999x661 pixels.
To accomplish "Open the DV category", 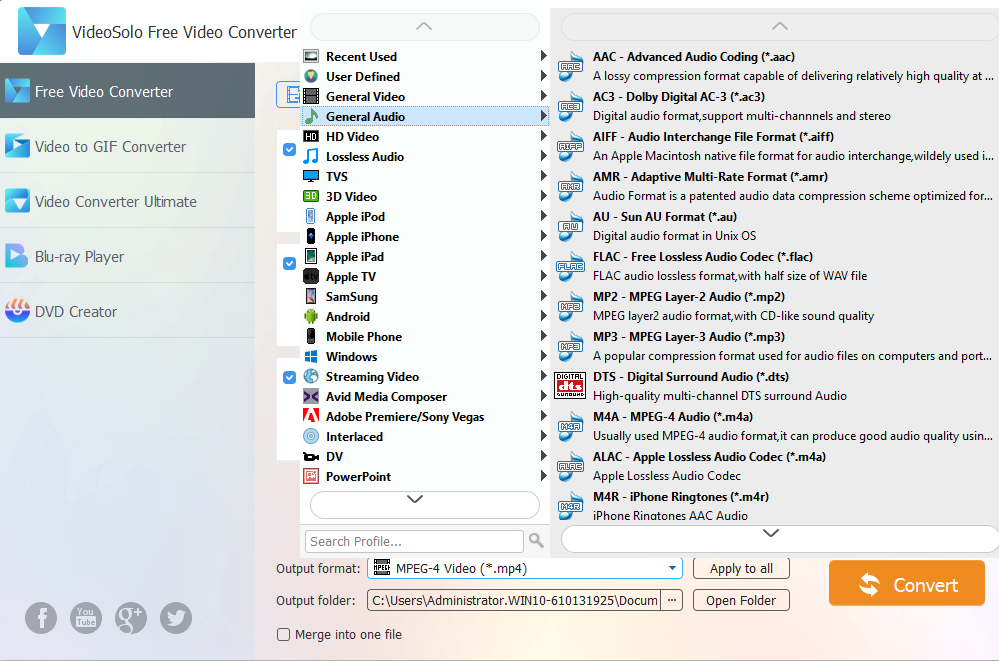I will tap(424, 456).
